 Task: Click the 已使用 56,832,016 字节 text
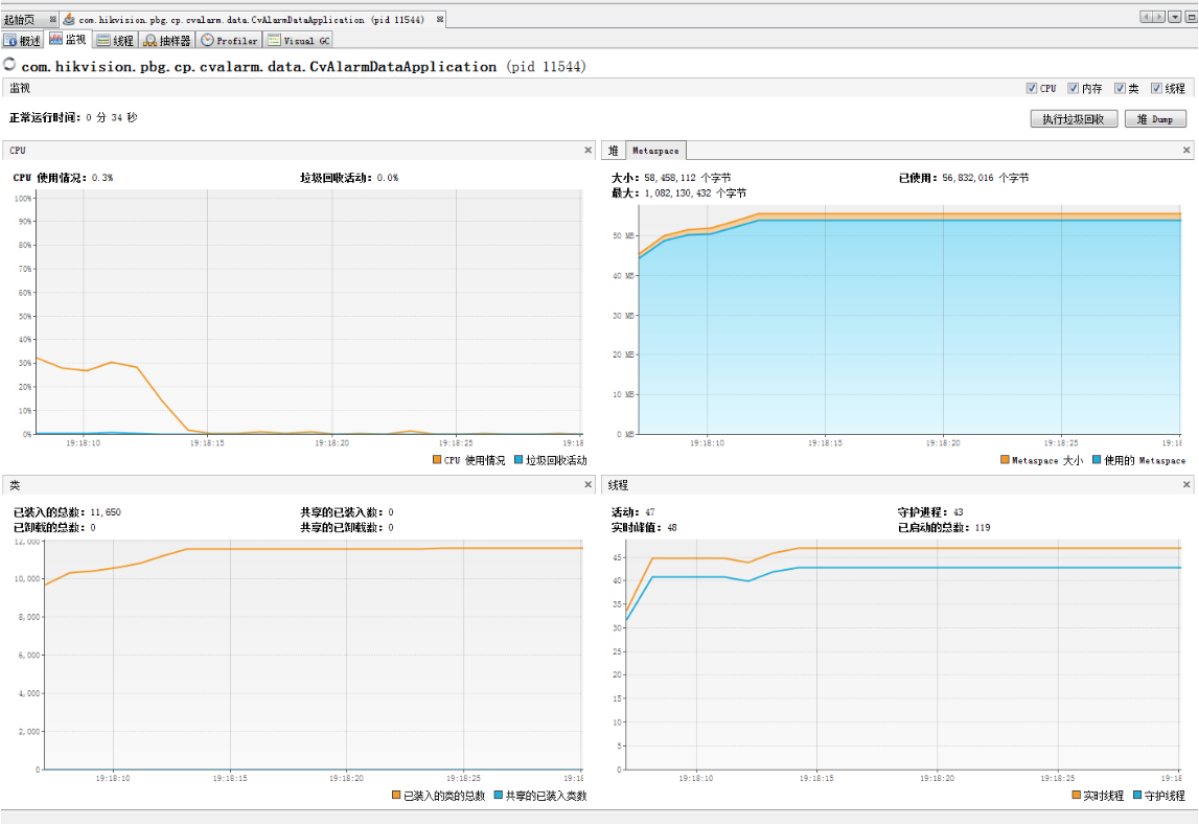tap(963, 177)
